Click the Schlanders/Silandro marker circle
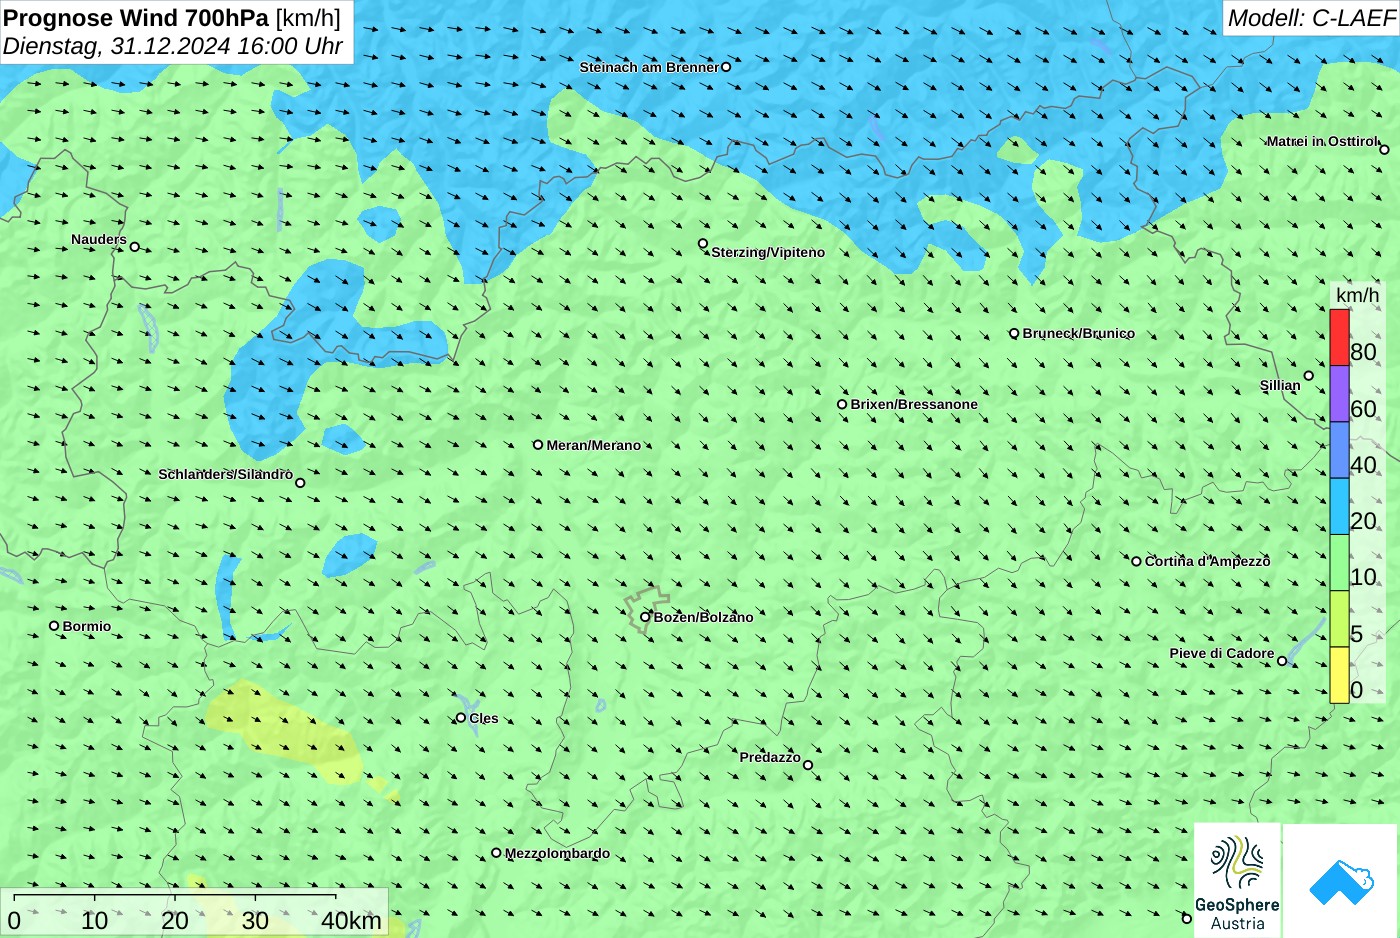This screenshot has width=1400, height=938. pos(300,483)
